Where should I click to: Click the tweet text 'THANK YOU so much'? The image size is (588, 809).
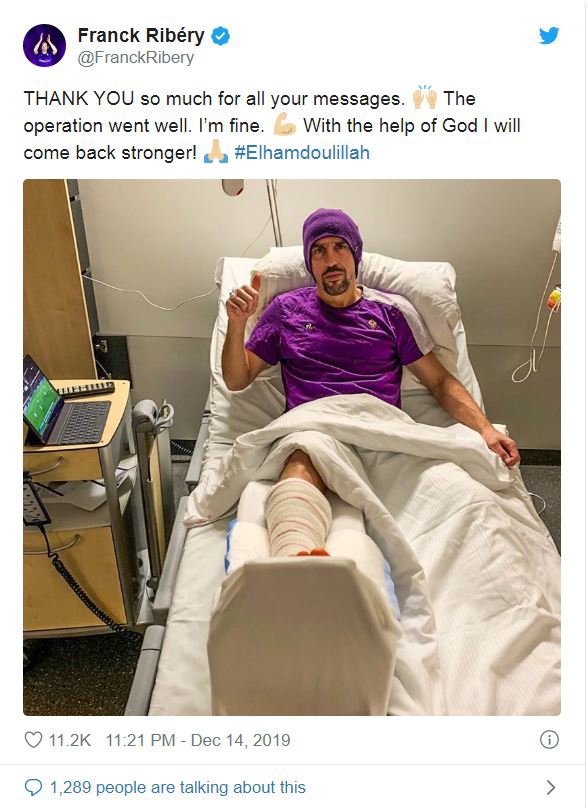point(118,98)
